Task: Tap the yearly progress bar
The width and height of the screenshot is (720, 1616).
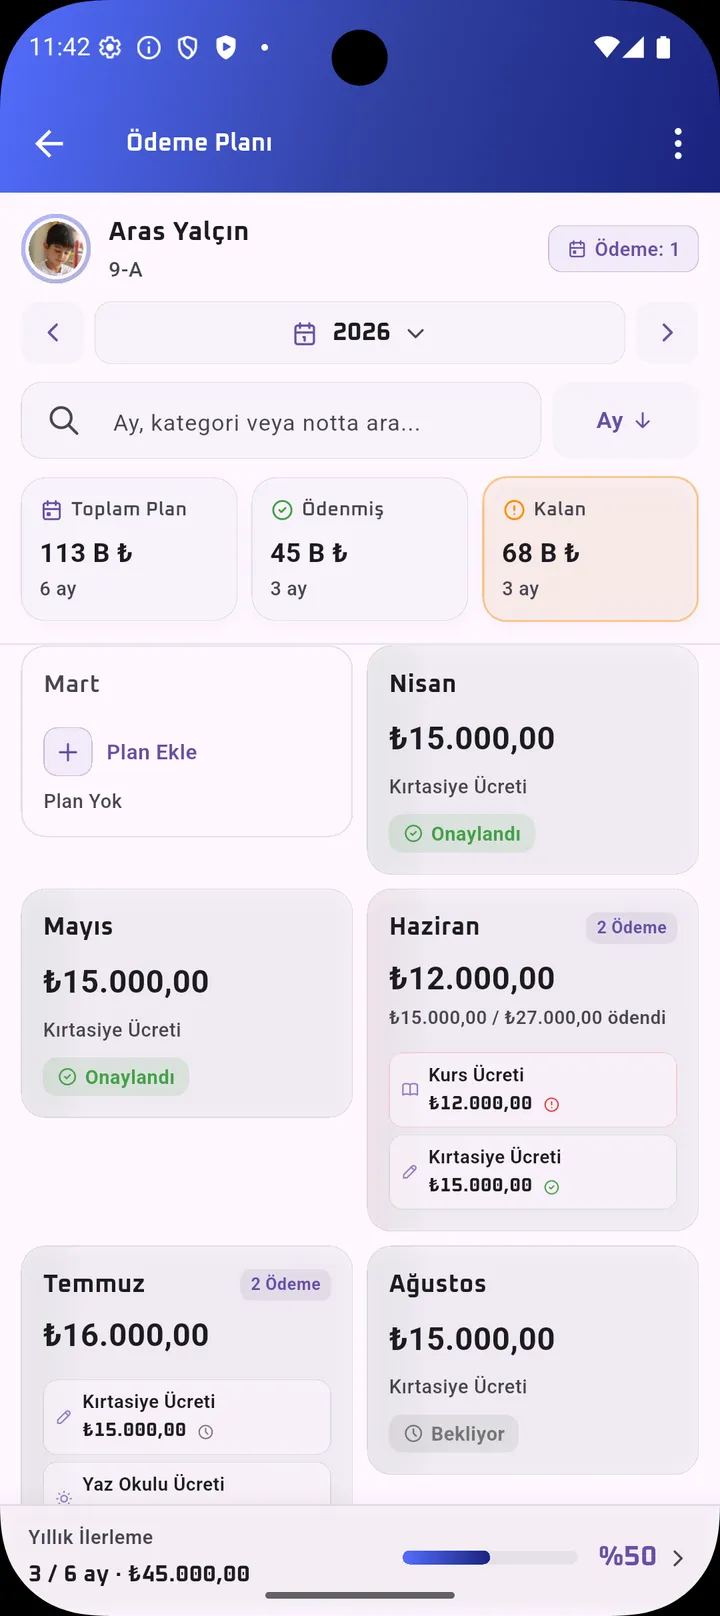Action: point(490,1557)
